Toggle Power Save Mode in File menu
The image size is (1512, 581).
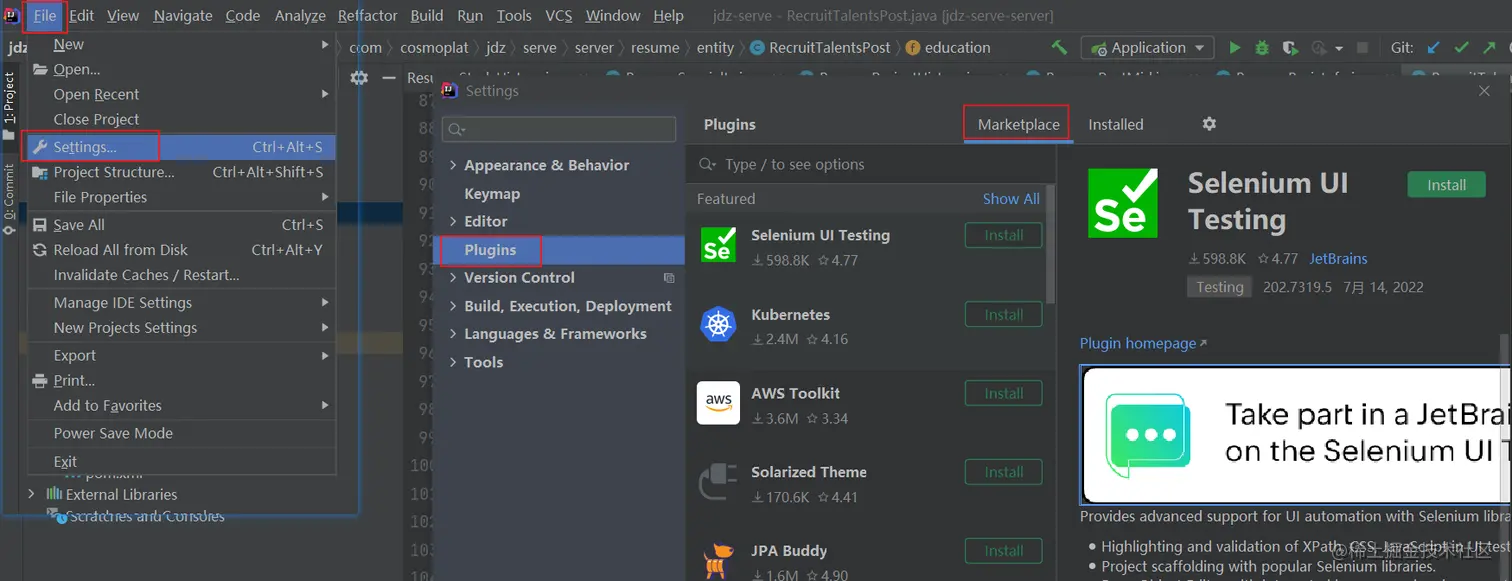(x=181, y=433)
